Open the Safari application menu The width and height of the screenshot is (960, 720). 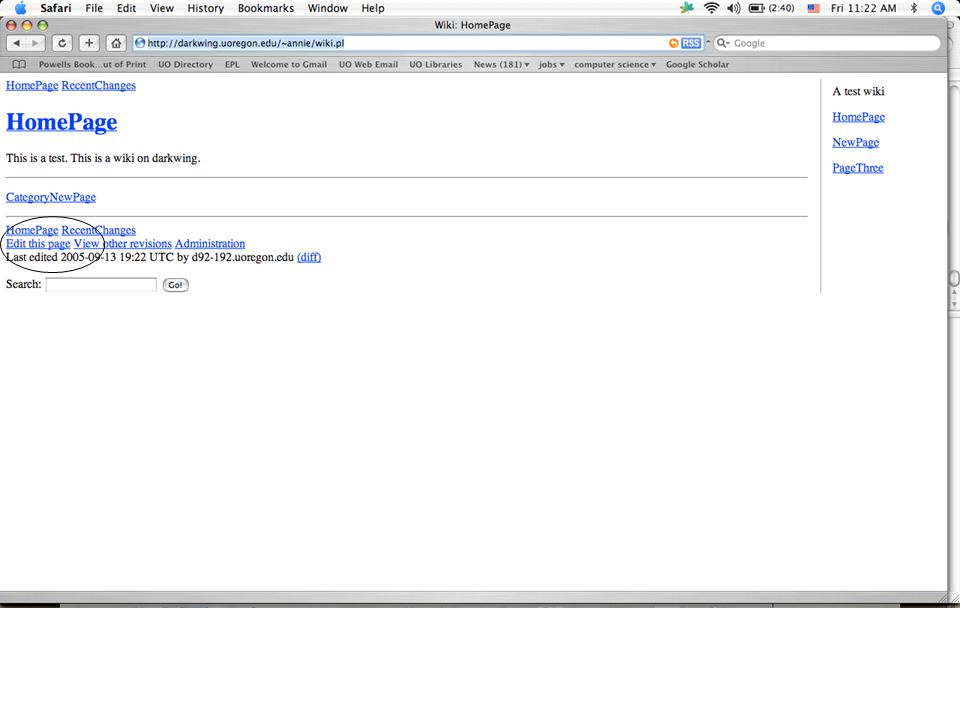(56, 8)
